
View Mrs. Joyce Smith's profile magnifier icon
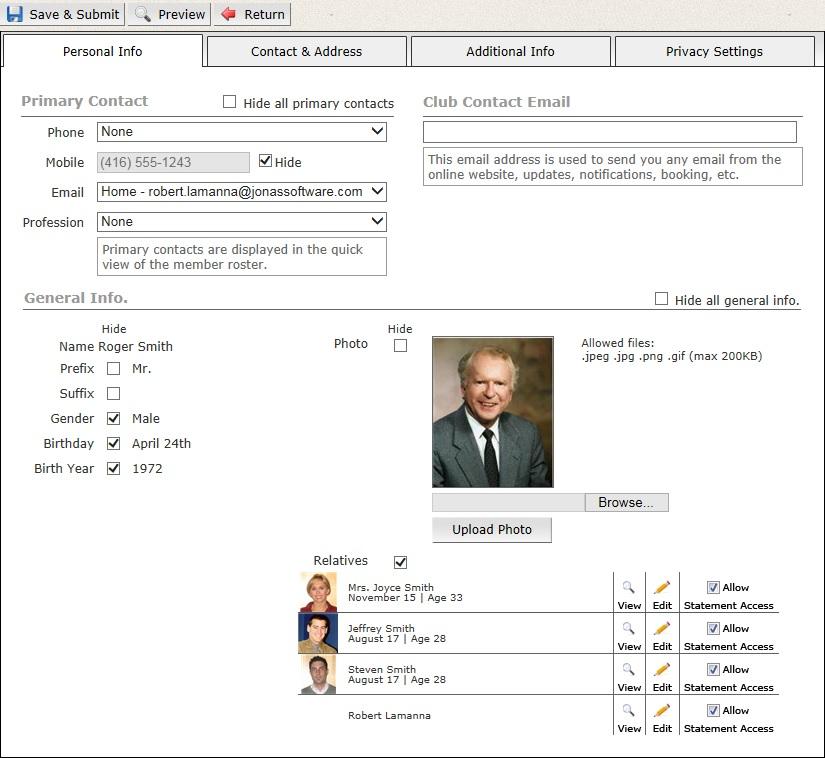(629, 588)
